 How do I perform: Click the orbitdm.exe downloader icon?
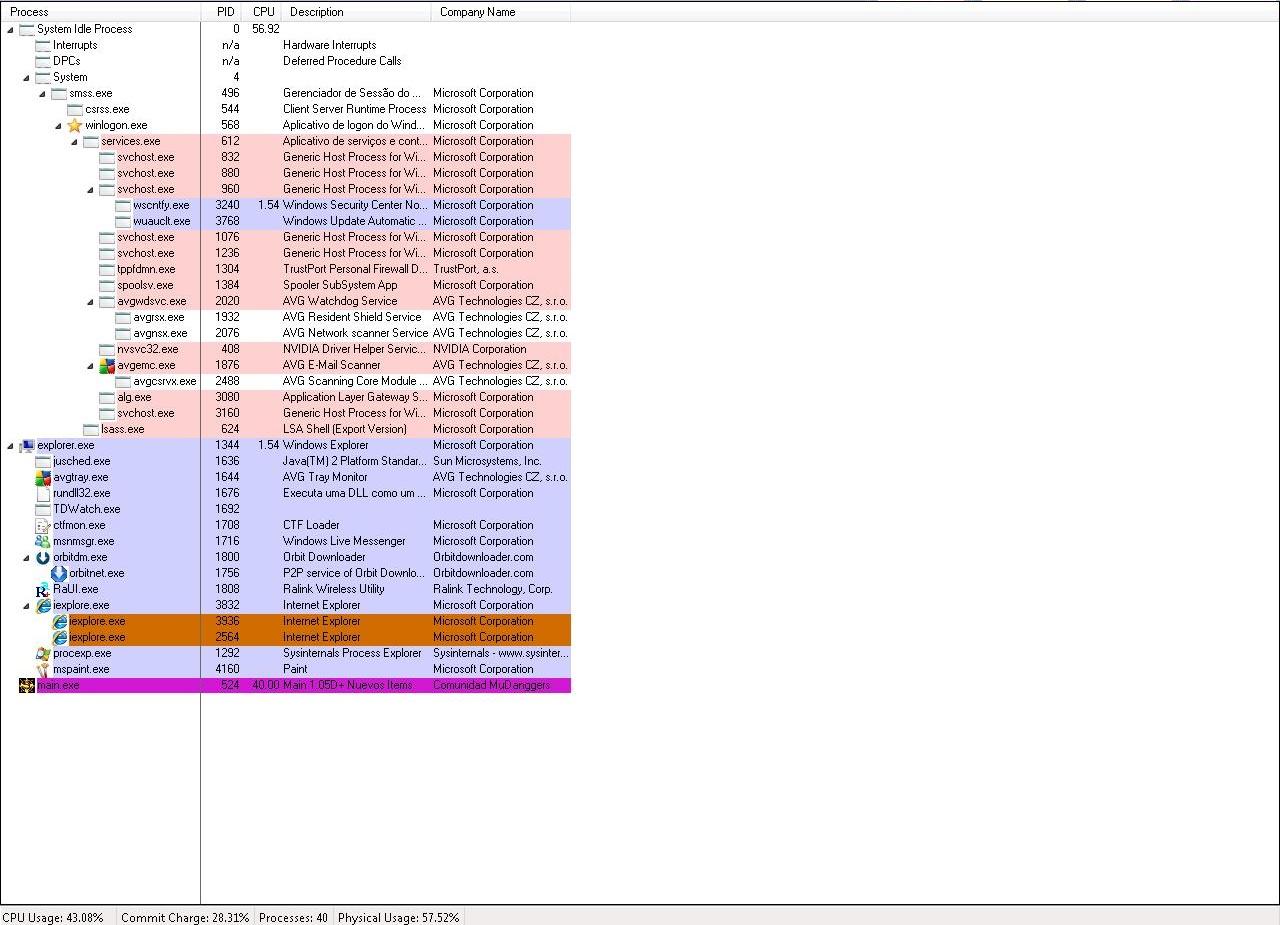[x=43, y=557]
